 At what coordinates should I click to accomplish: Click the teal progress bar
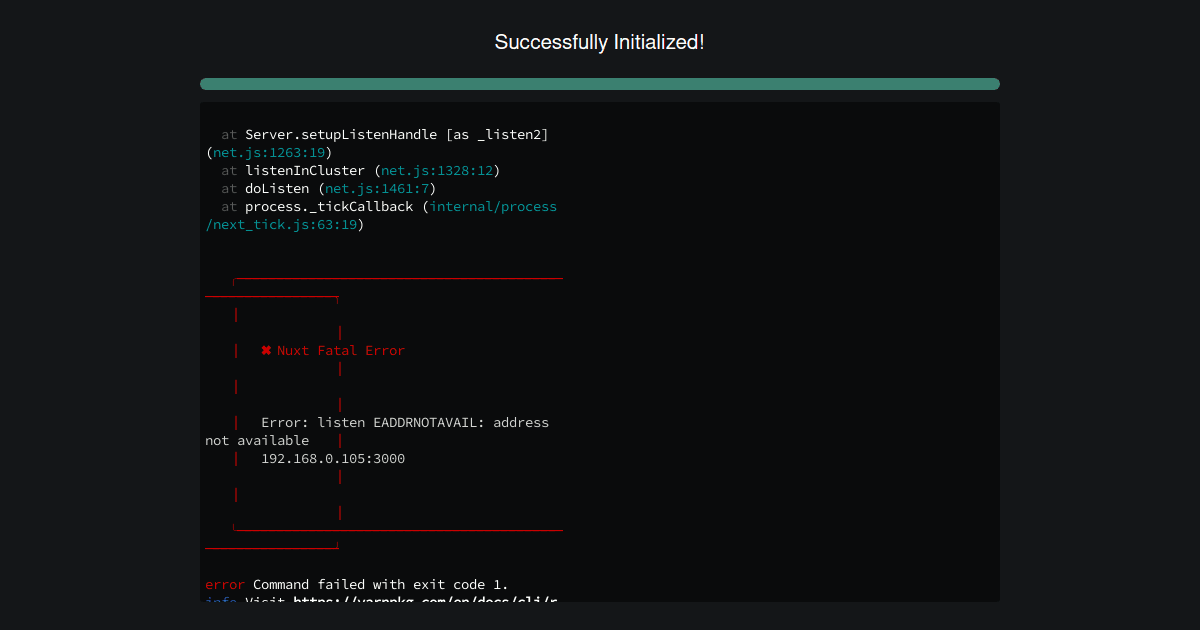pyautogui.click(x=599, y=84)
